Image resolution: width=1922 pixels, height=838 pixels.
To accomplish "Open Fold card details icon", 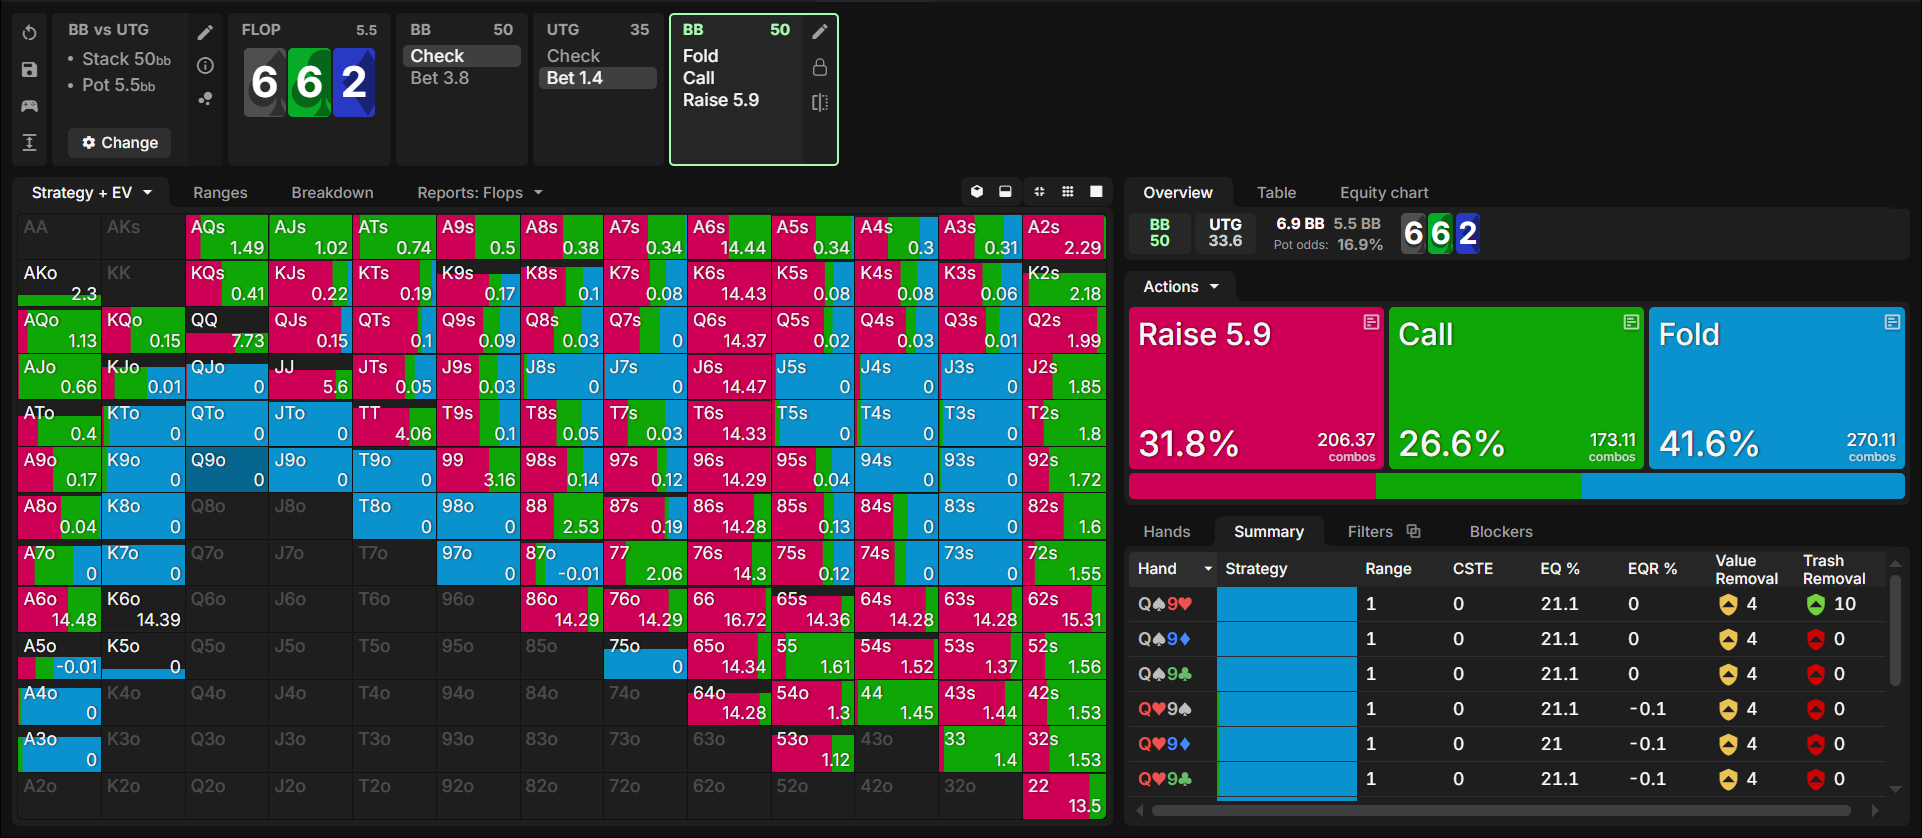I will tap(1892, 322).
